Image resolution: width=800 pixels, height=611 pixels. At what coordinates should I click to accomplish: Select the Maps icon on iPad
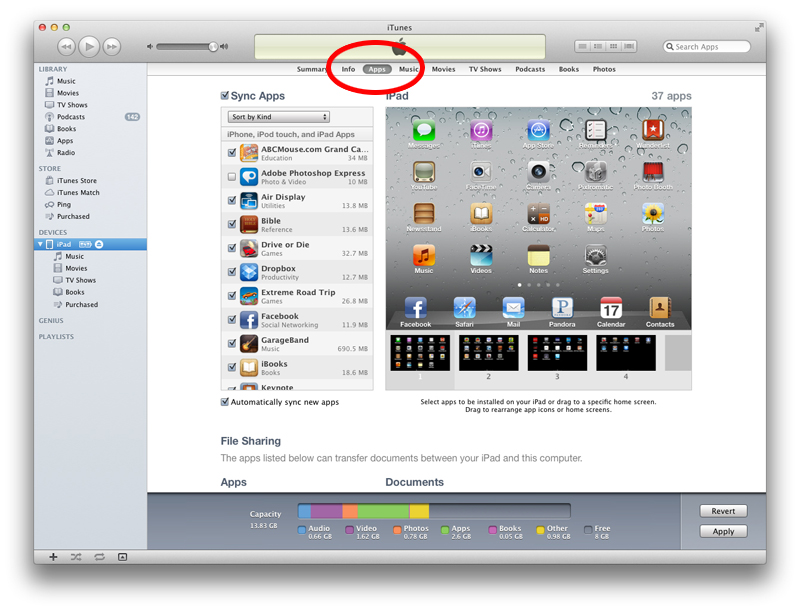coord(595,214)
